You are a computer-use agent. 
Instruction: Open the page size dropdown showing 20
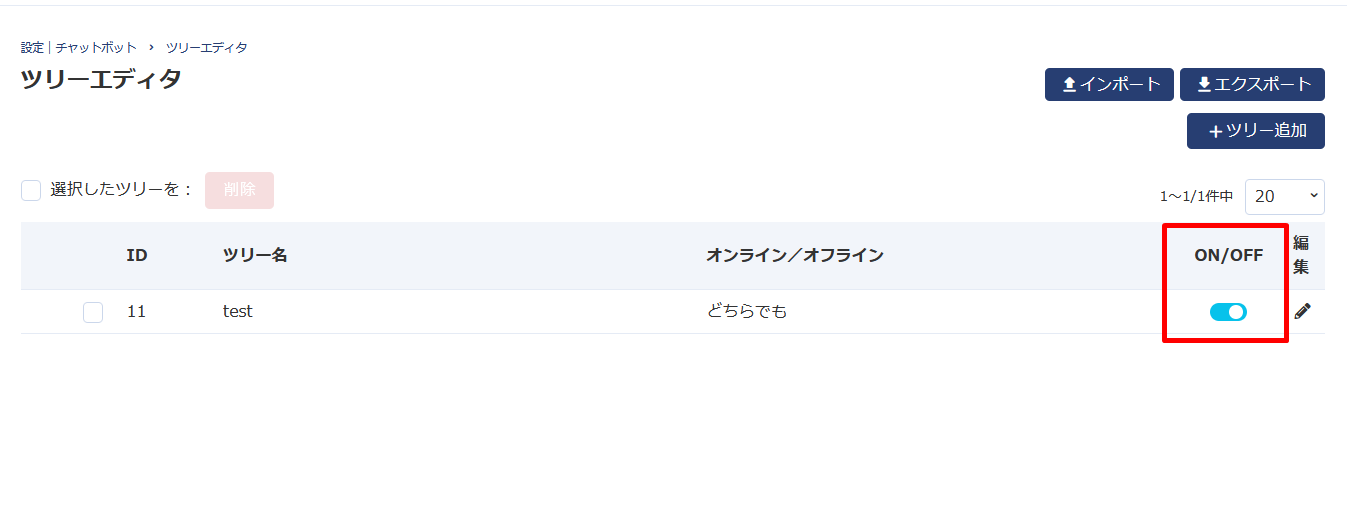(x=1284, y=197)
